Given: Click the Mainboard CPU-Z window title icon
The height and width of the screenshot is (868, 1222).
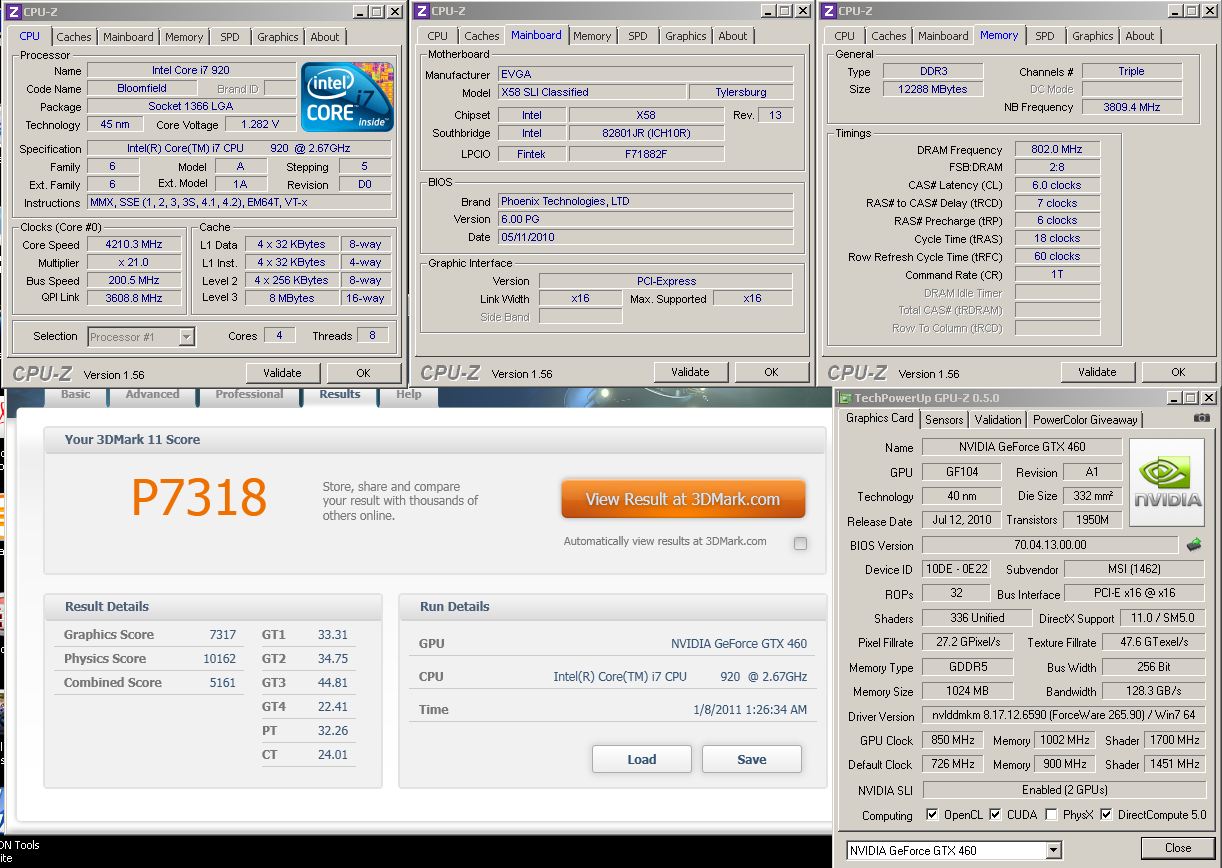Looking at the screenshot, I should click(x=422, y=11).
